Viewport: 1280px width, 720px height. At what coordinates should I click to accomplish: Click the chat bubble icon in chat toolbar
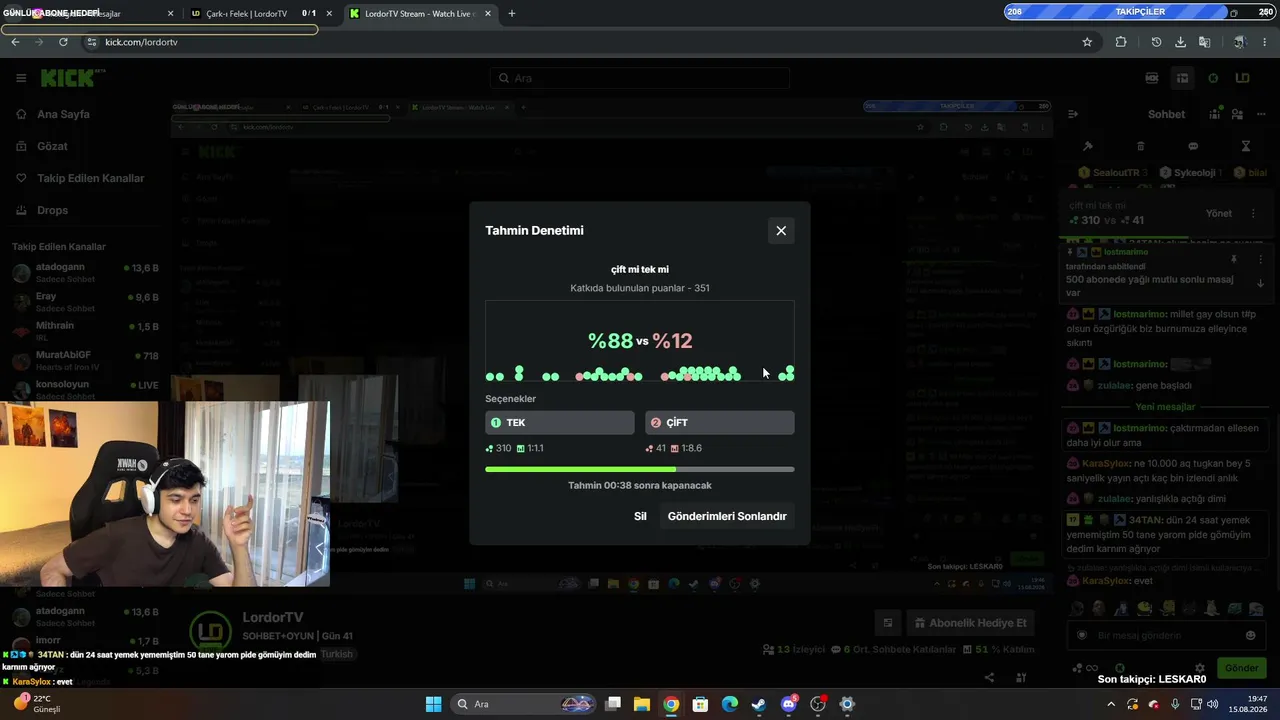coord(1193,146)
